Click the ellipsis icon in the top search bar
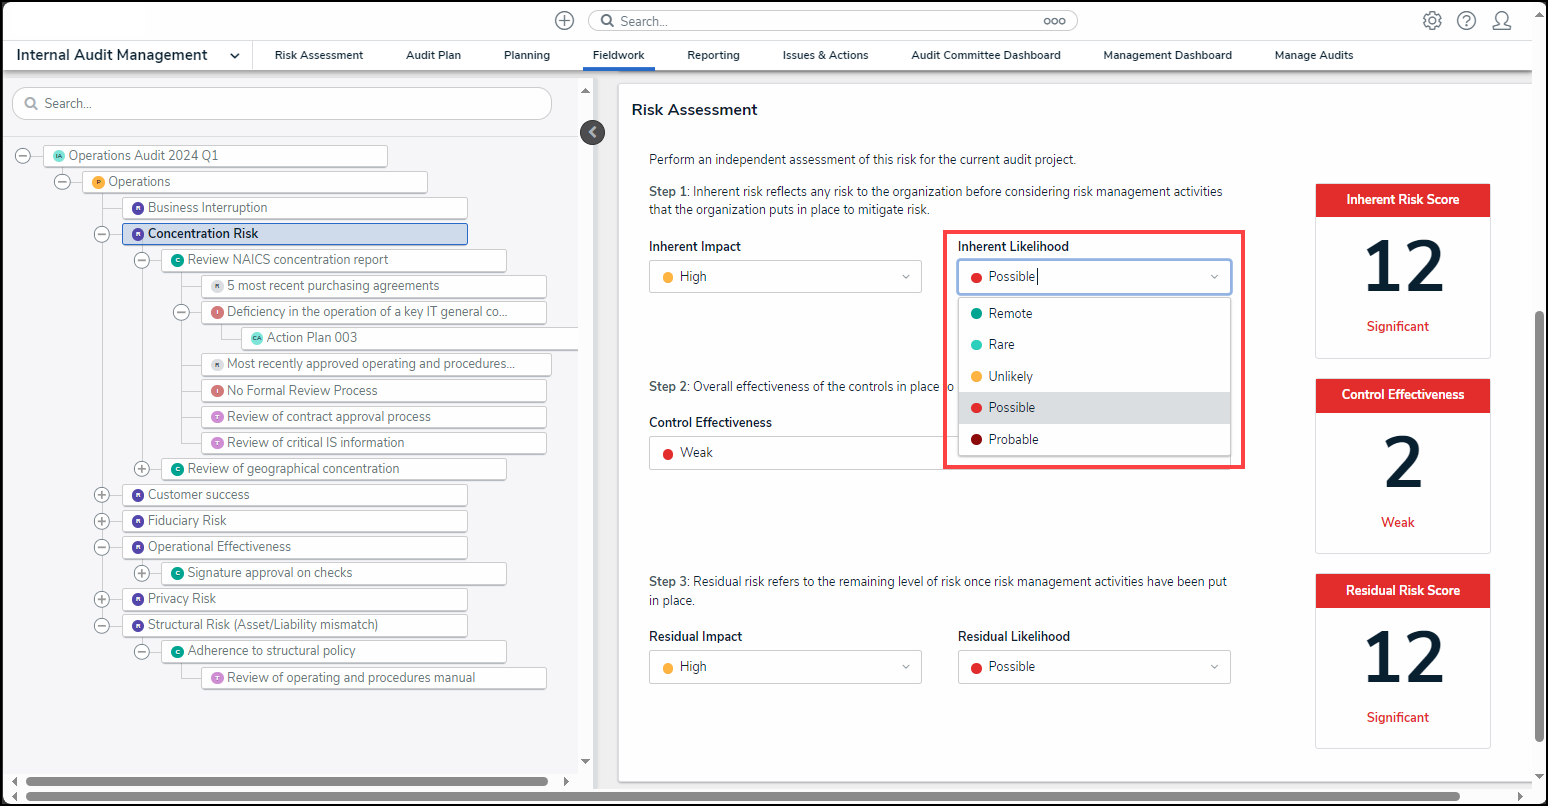This screenshot has width=1548, height=806. point(1054,21)
